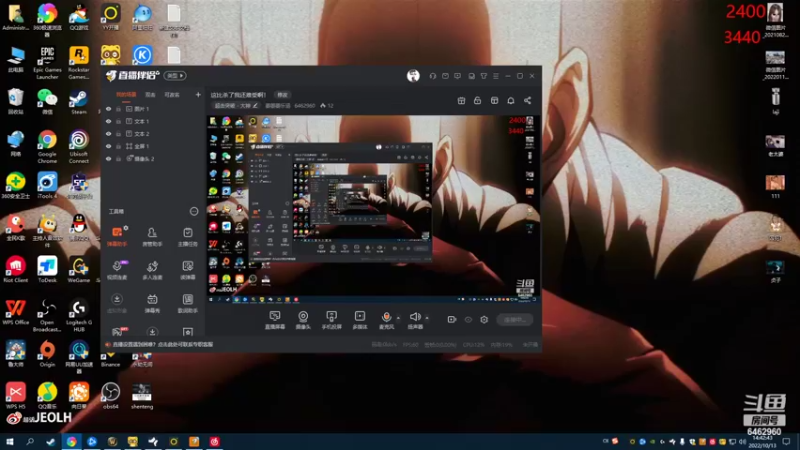The height and width of the screenshot is (450, 800).
Task: Click the category pill next to app logo
Action: pyautogui.click(x=175, y=76)
